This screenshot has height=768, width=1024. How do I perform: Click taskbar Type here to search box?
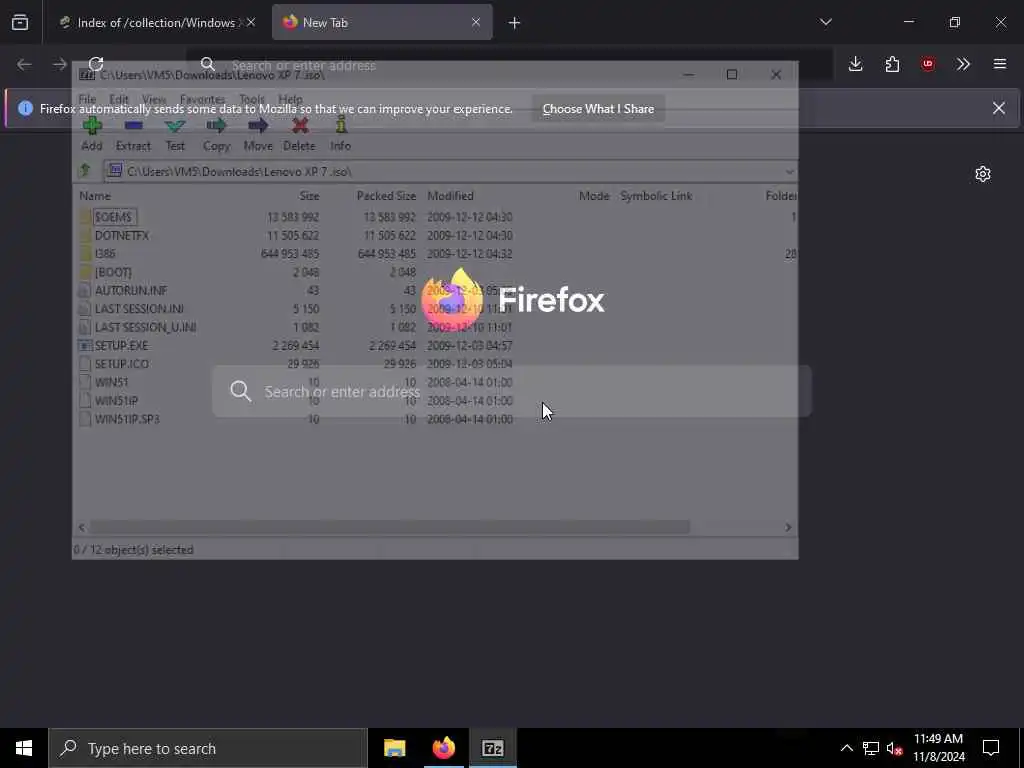click(x=208, y=748)
